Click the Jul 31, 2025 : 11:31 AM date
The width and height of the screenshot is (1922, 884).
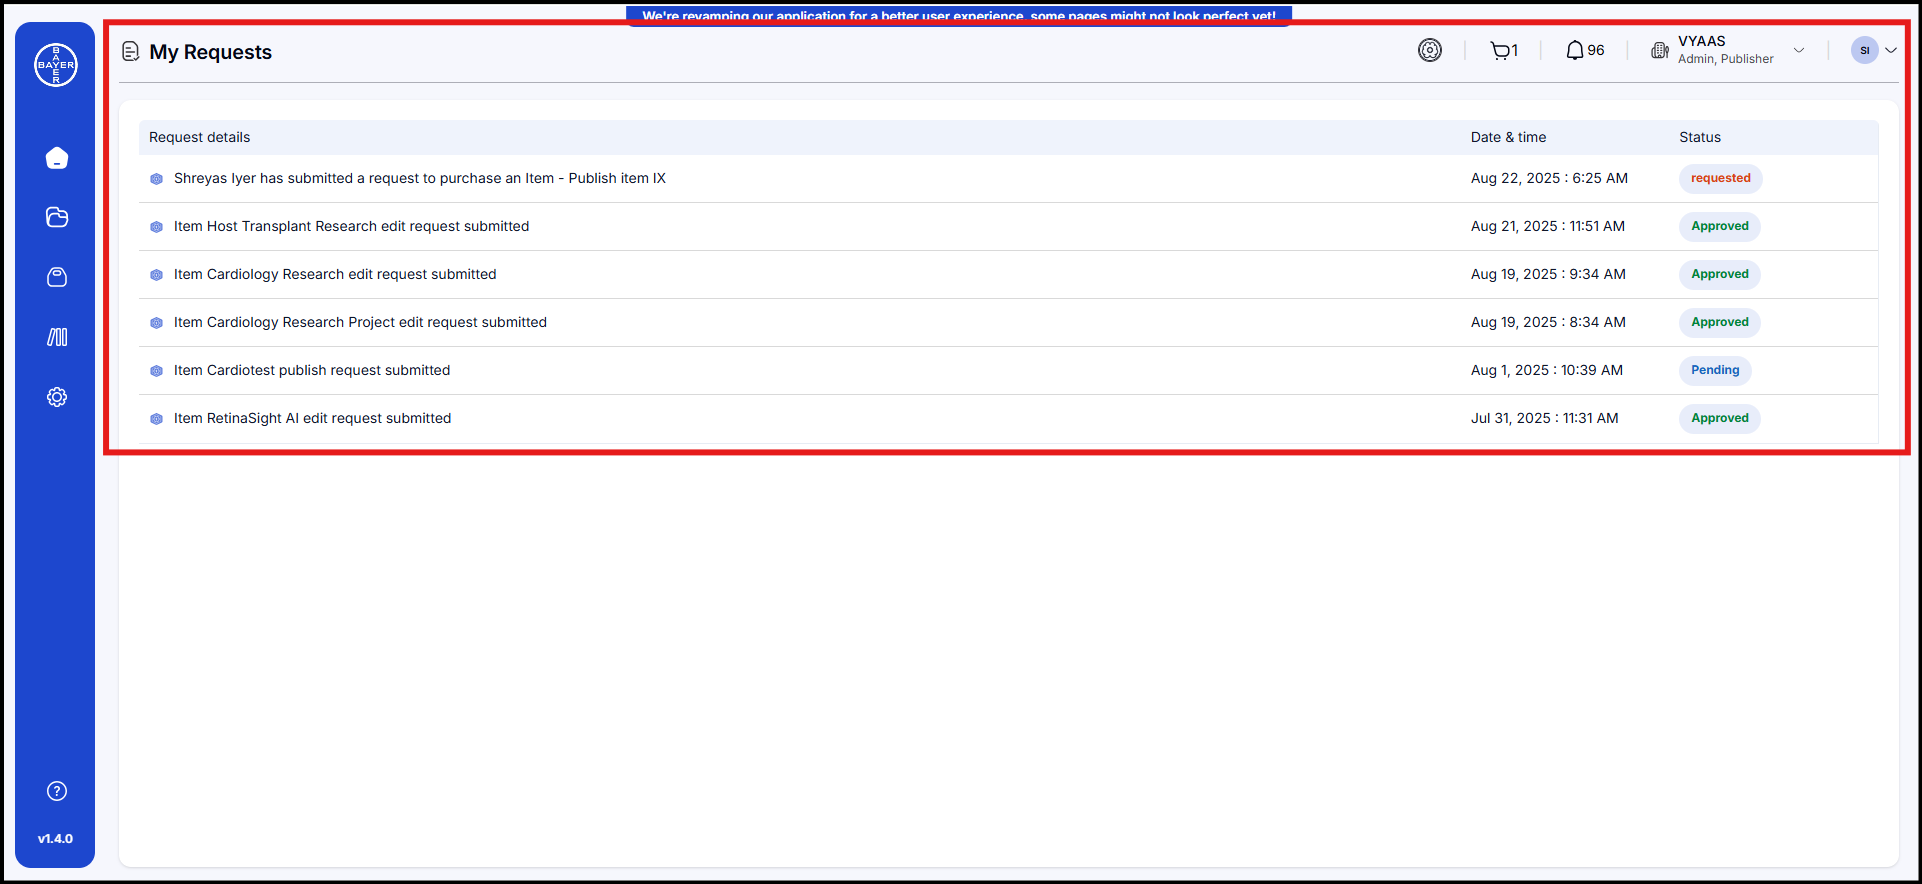[1544, 418]
